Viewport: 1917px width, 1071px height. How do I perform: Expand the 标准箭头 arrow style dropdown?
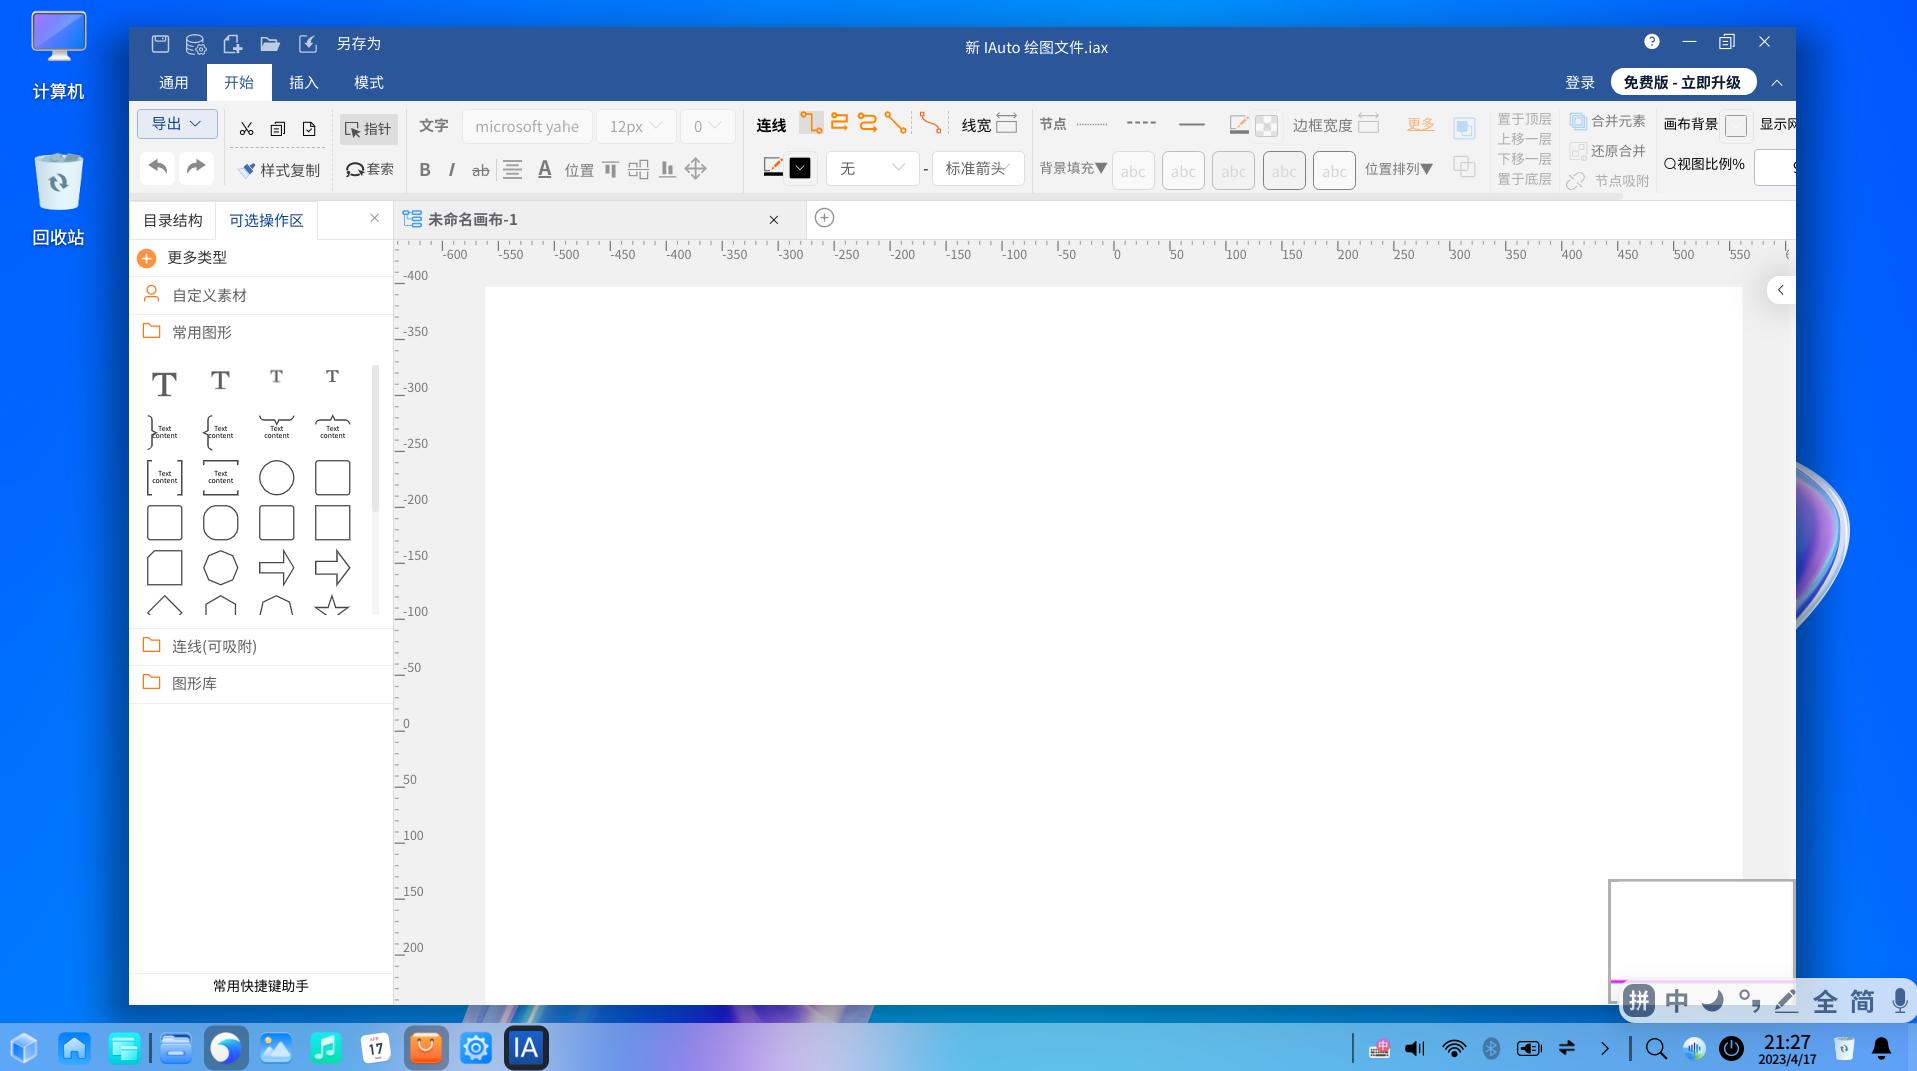pyautogui.click(x=978, y=168)
